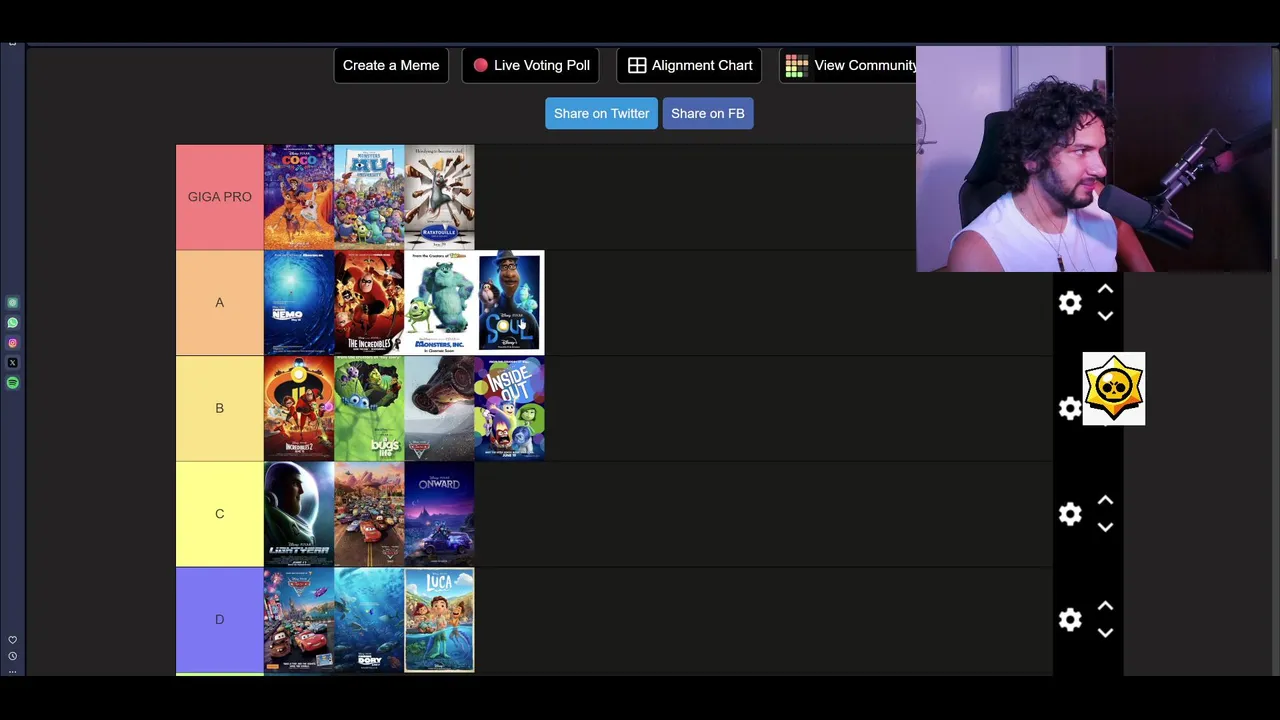This screenshot has height=720, width=1280.
Task: Select the Onward poster
Action: pos(439,514)
